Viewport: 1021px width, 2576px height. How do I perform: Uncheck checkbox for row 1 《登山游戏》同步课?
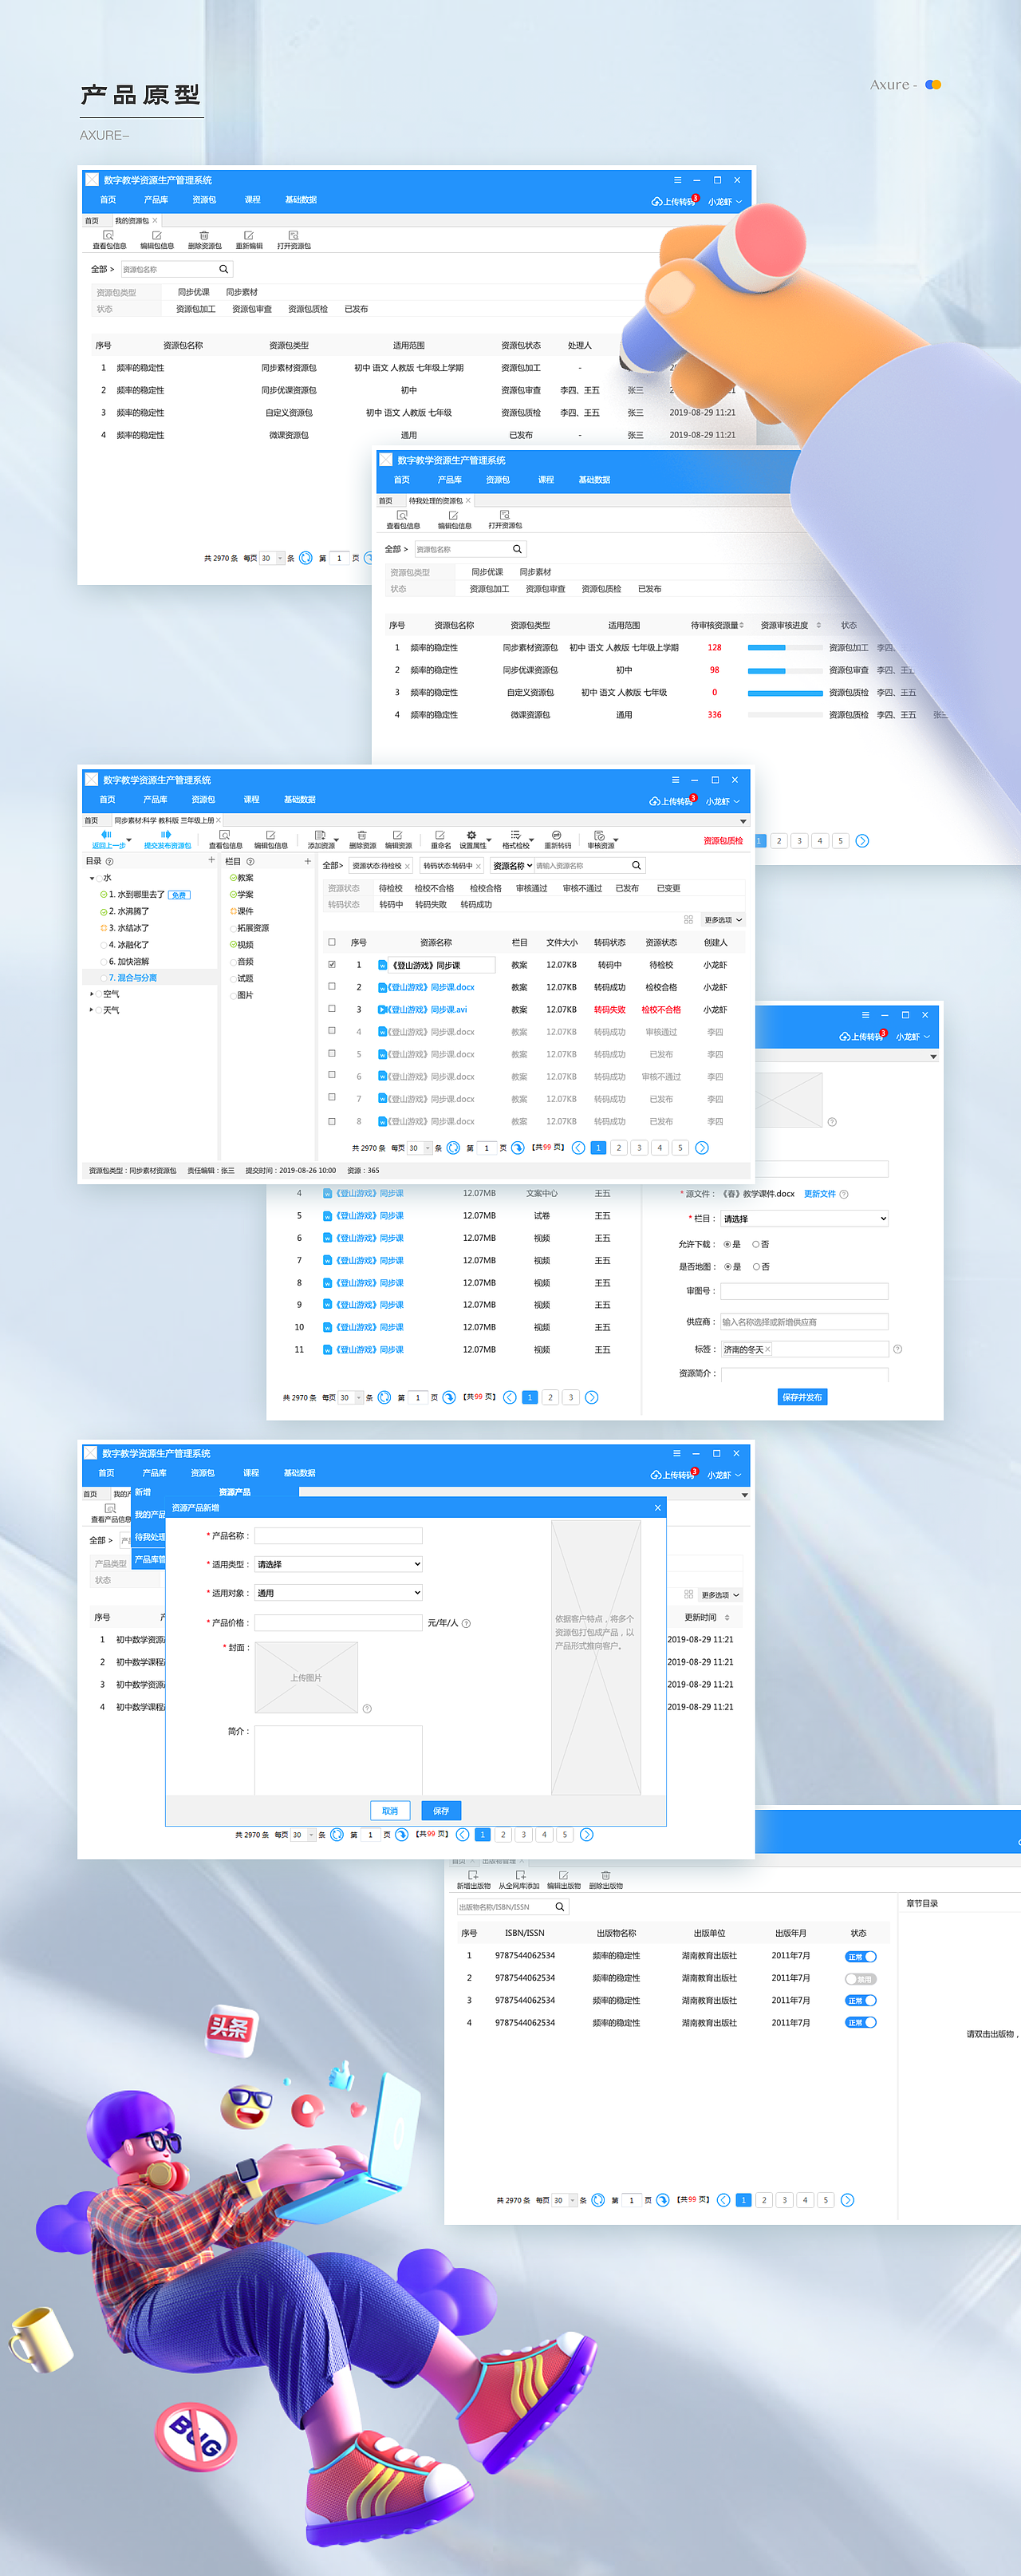[332, 965]
